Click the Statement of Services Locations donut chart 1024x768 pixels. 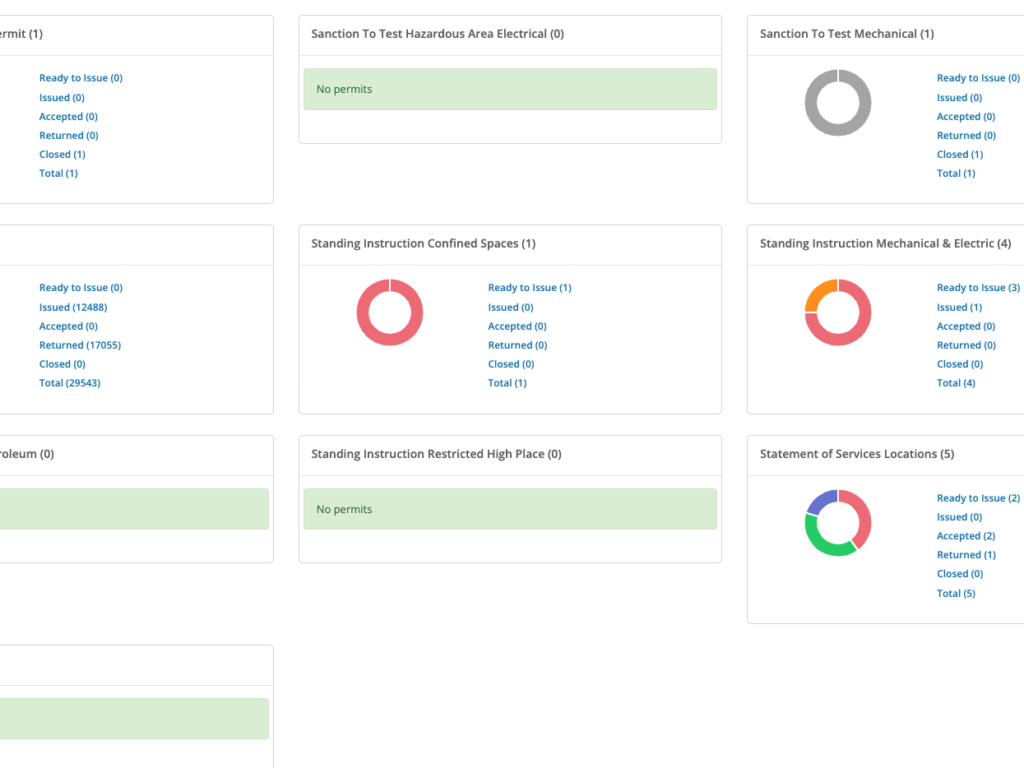point(838,522)
